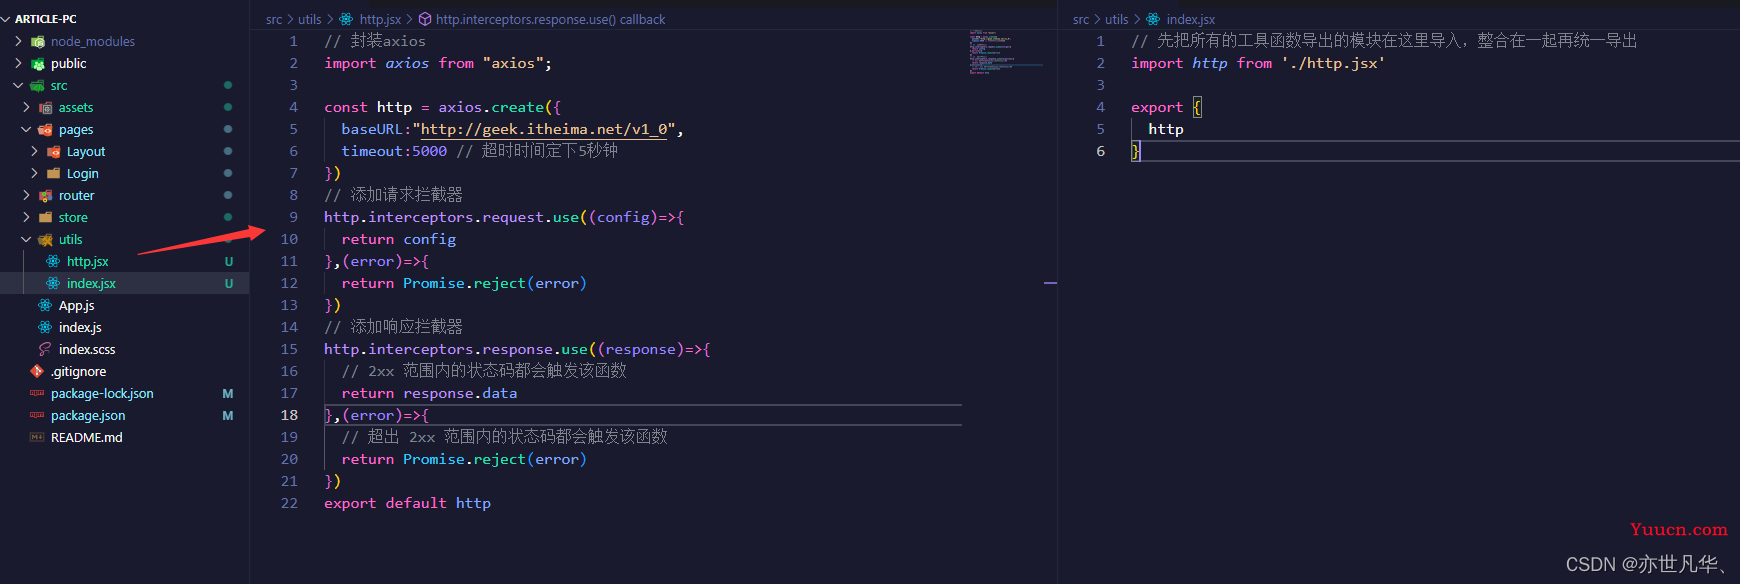
Task: Click 'index.jsx' breadcrumb in right editor
Action: coord(1191,19)
